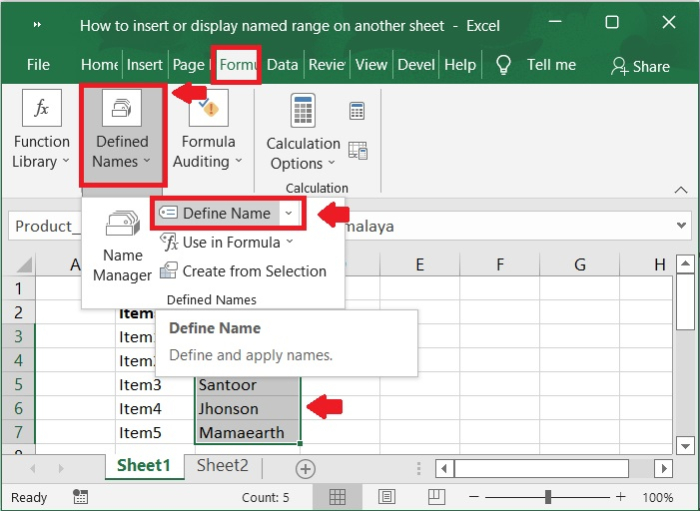Expand the Define Name dropdown arrow

pos(289,213)
